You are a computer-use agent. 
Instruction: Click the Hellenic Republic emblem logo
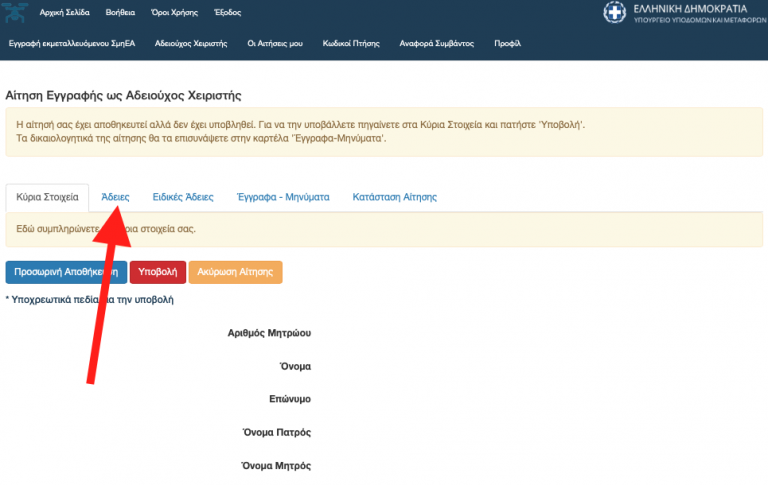614,13
